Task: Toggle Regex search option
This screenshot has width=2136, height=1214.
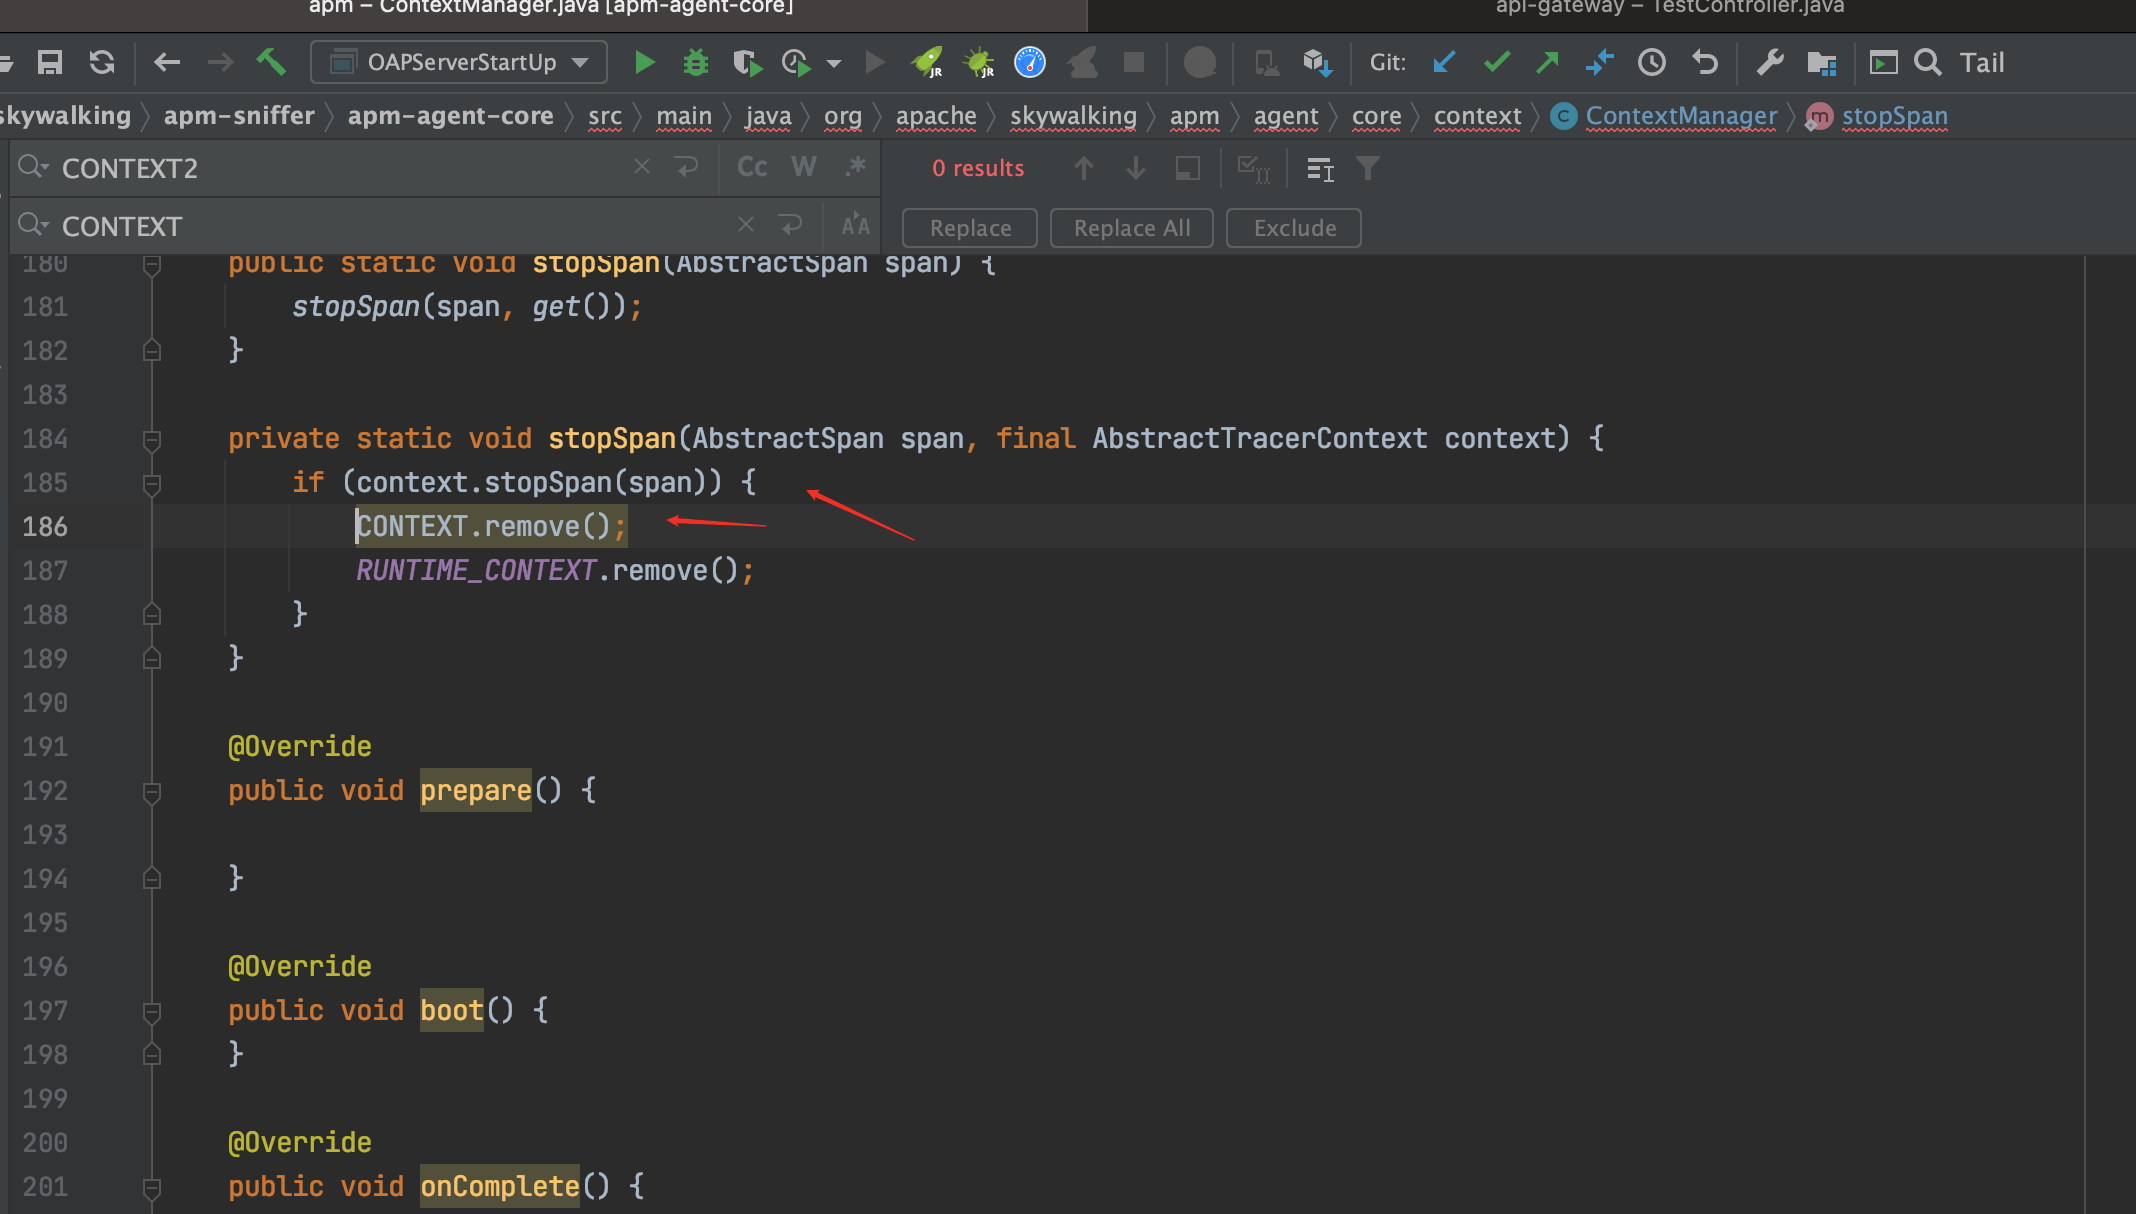Action: [x=855, y=167]
